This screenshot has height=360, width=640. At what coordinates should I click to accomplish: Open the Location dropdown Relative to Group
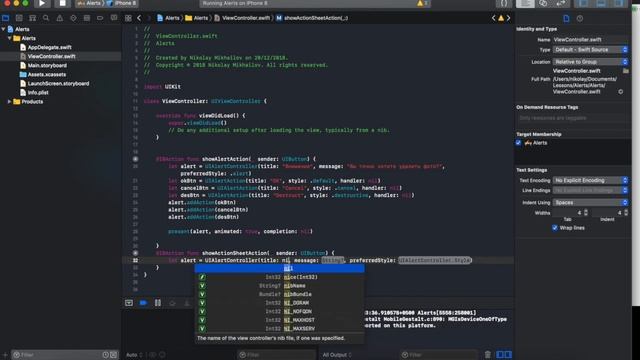pyautogui.click(x=591, y=62)
